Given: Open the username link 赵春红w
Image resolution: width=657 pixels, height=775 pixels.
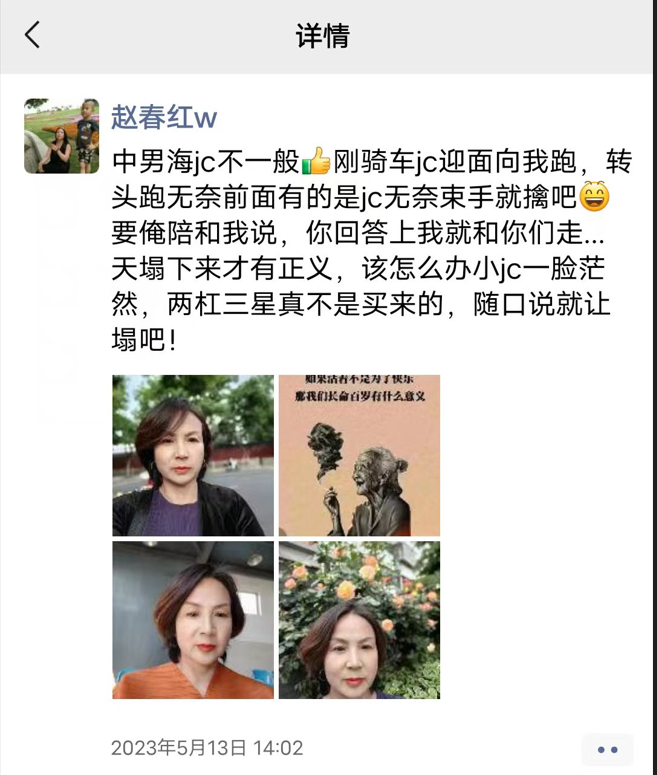Looking at the screenshot, I should tap(164, 117).
